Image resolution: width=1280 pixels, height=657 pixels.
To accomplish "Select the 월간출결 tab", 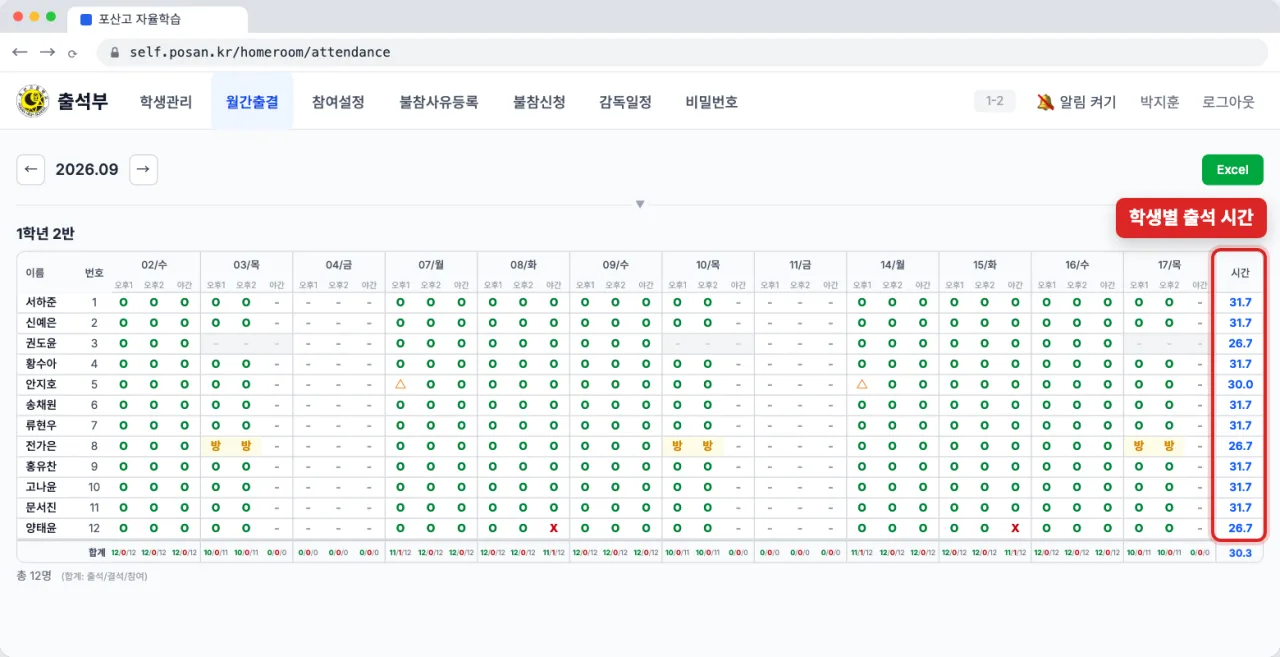I will click(x=252, y=101).
